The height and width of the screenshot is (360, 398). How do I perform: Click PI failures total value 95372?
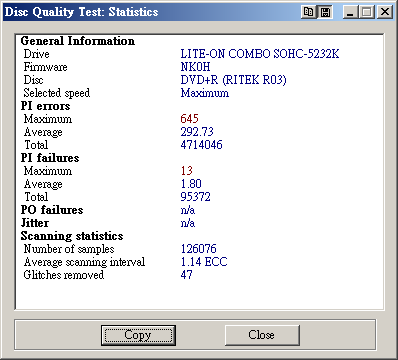pos(195,197)
